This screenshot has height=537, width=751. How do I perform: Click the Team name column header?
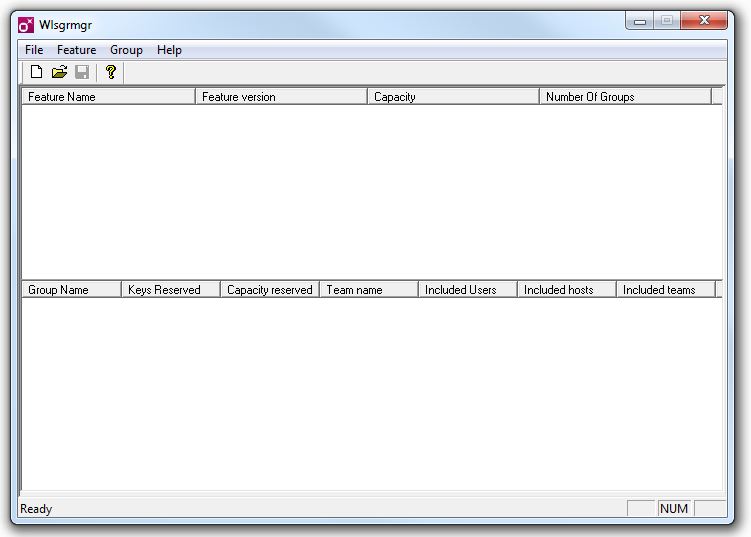coord(369,290)
